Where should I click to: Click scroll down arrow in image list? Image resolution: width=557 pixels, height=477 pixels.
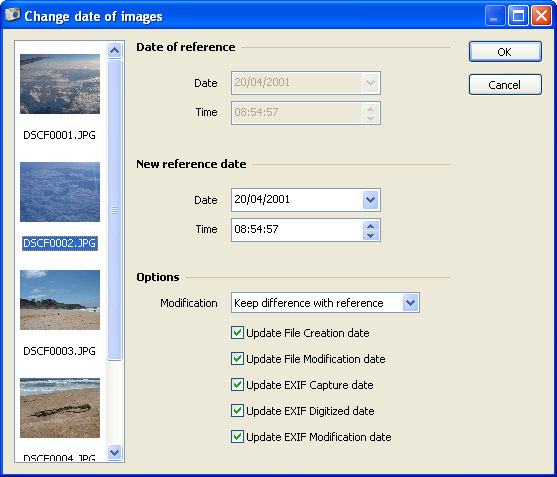(114, 452)
